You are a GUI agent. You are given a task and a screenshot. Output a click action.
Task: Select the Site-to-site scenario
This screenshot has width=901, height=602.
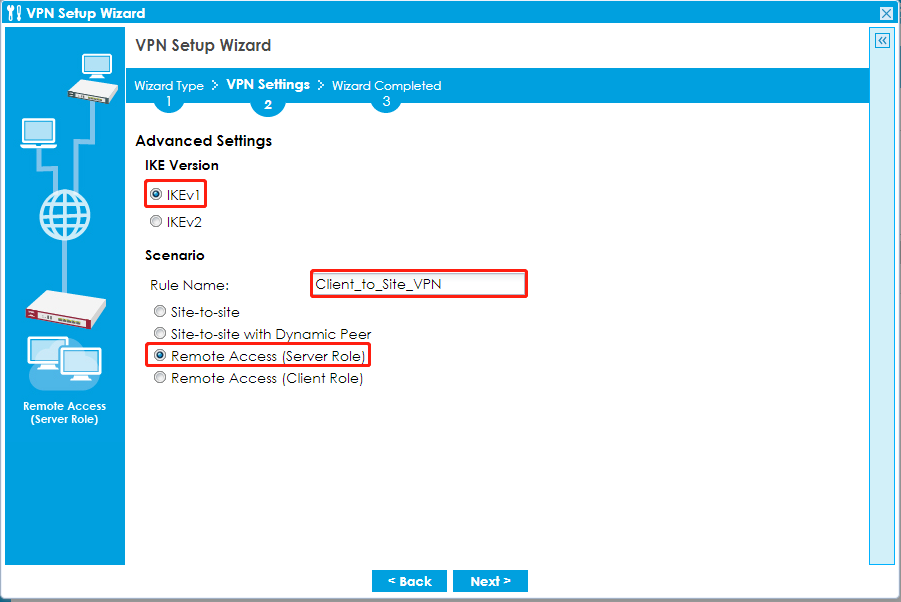157,312
